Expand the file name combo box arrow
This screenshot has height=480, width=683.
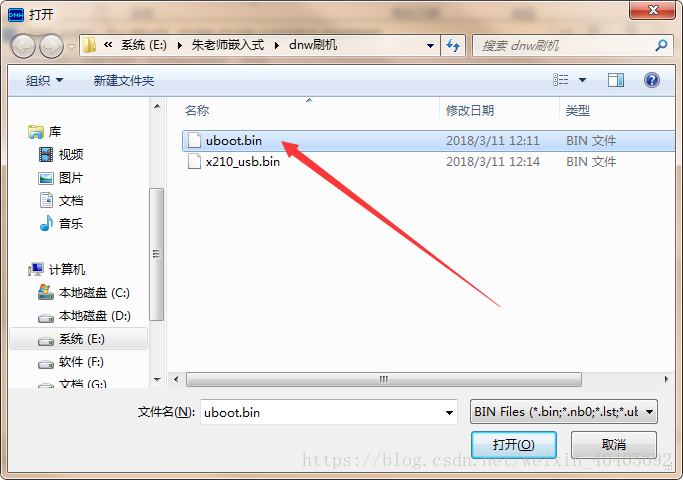449,412
